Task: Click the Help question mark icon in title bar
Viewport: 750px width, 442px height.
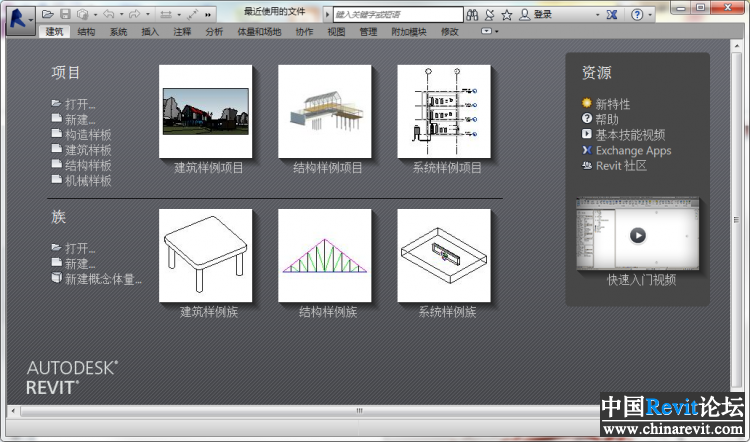Action: point(637,15)
